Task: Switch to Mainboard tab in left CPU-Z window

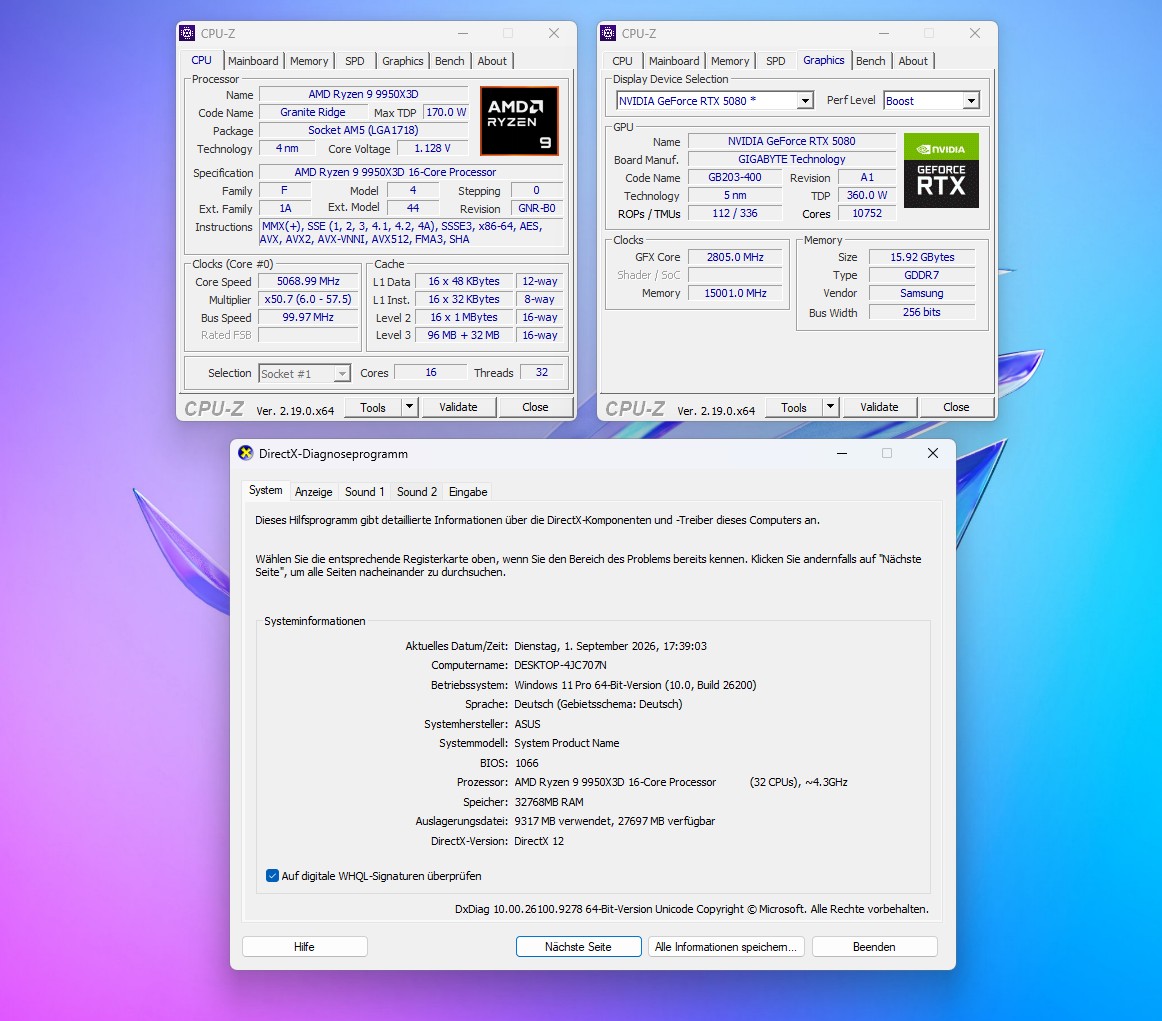Action: pos(253,61)
